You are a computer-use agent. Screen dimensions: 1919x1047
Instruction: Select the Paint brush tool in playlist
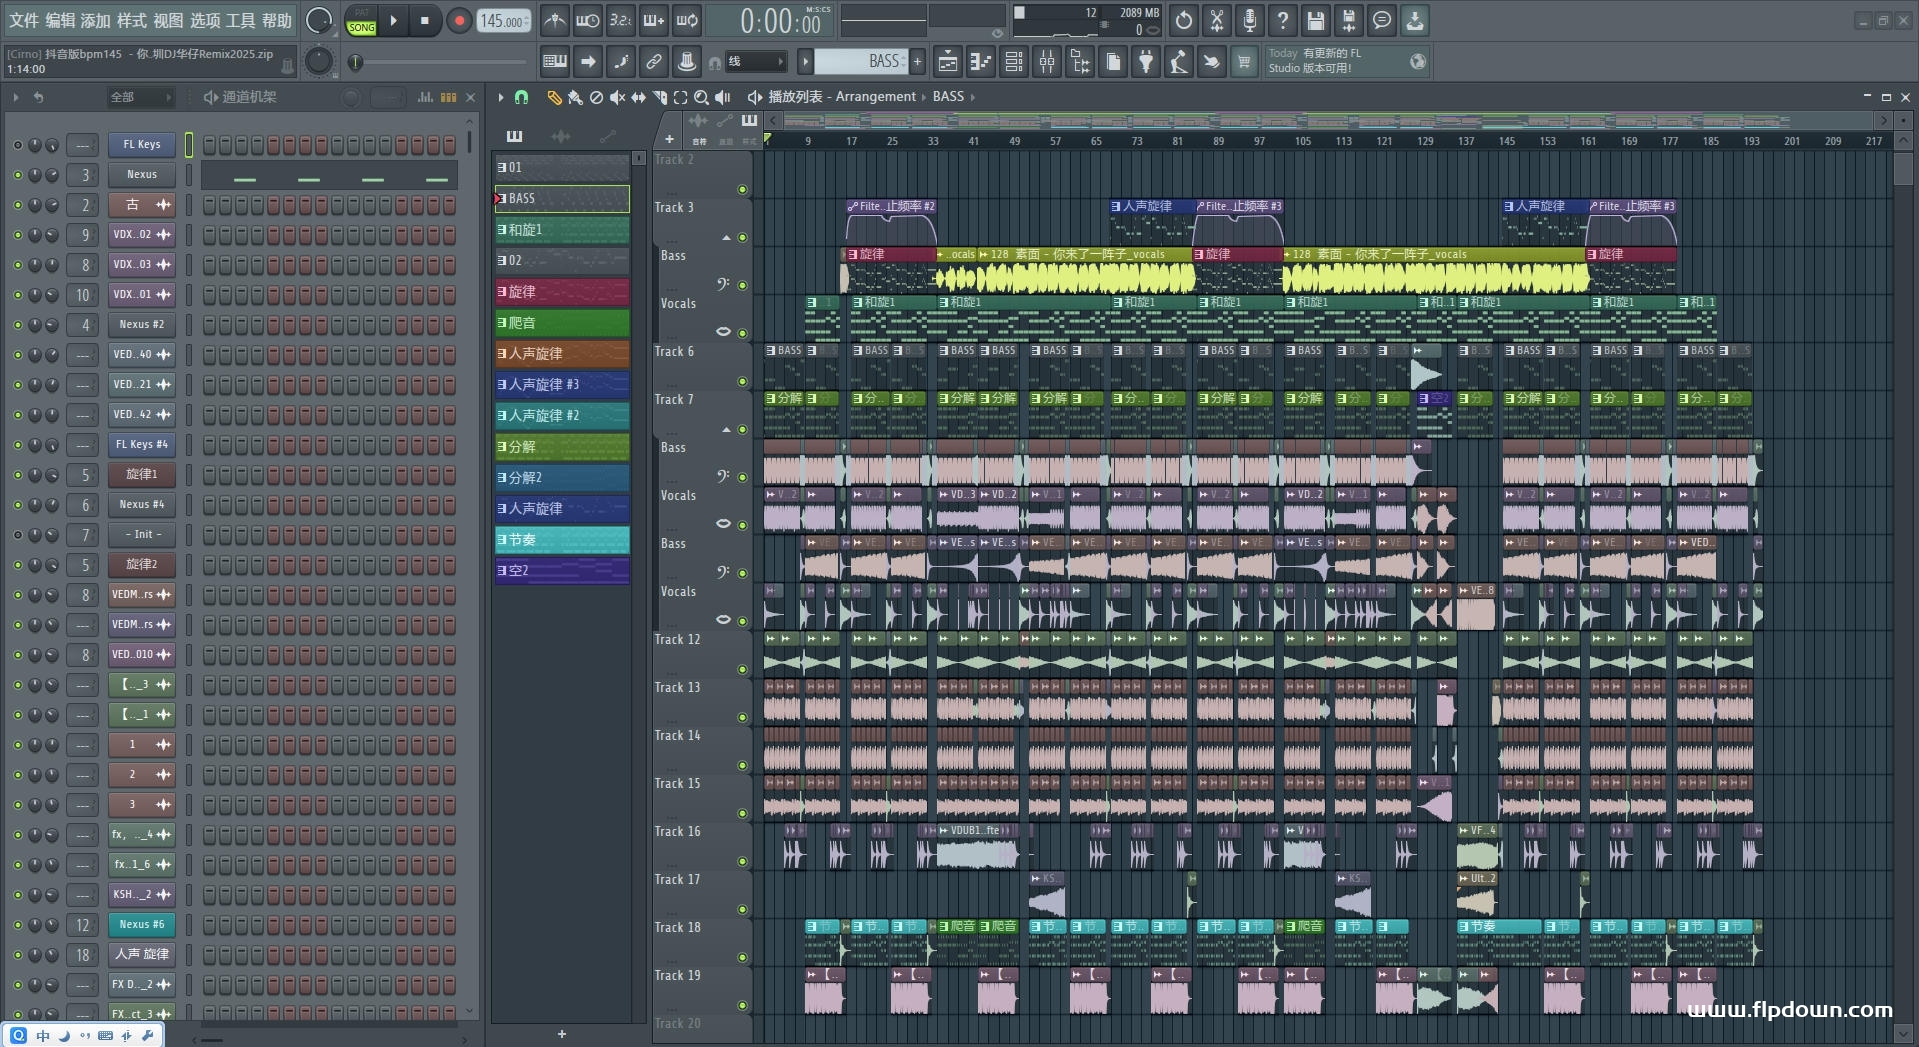pyautogui.click(x=574, y=97)
